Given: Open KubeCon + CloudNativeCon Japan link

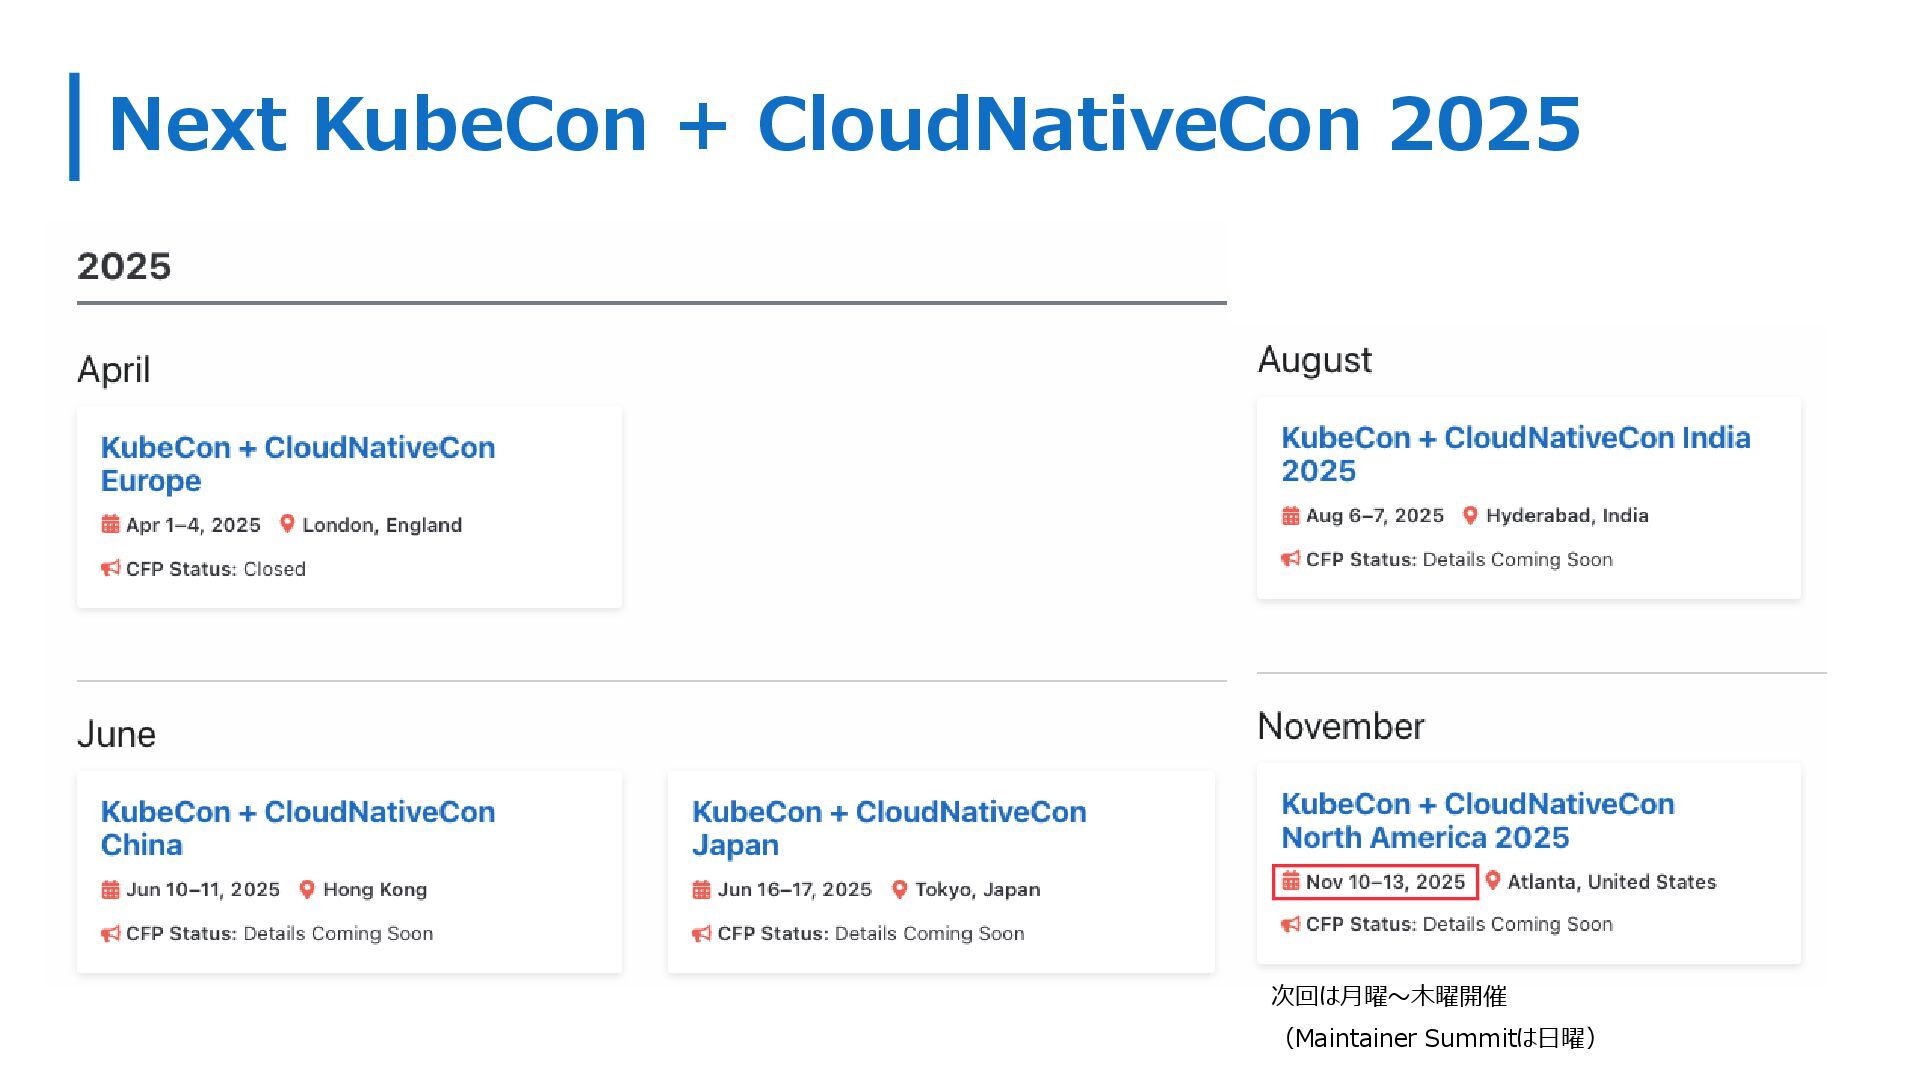Looking at the screenshot, I should click(888, 828).
